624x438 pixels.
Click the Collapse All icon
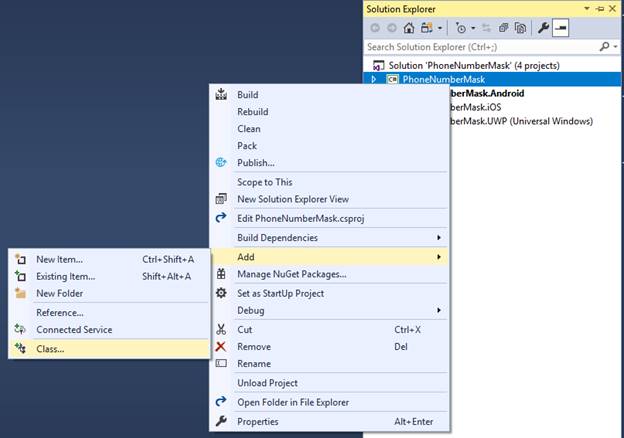click(503, 28)
